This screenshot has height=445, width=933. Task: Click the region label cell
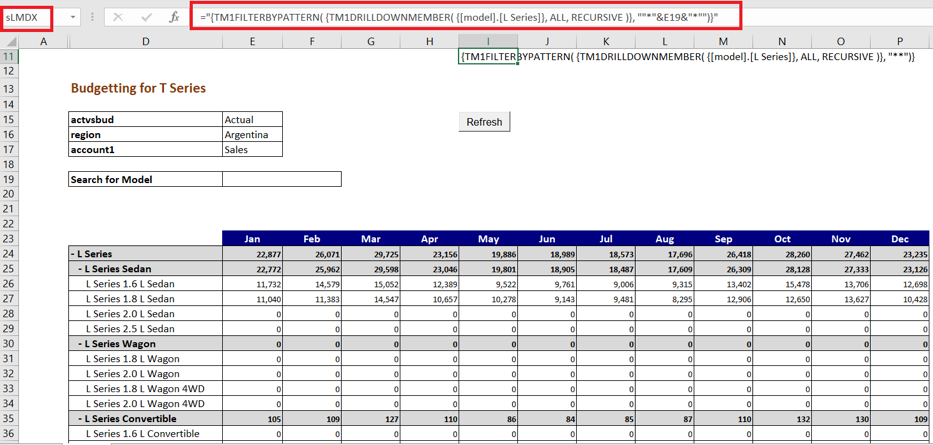[x=146, y=134]
